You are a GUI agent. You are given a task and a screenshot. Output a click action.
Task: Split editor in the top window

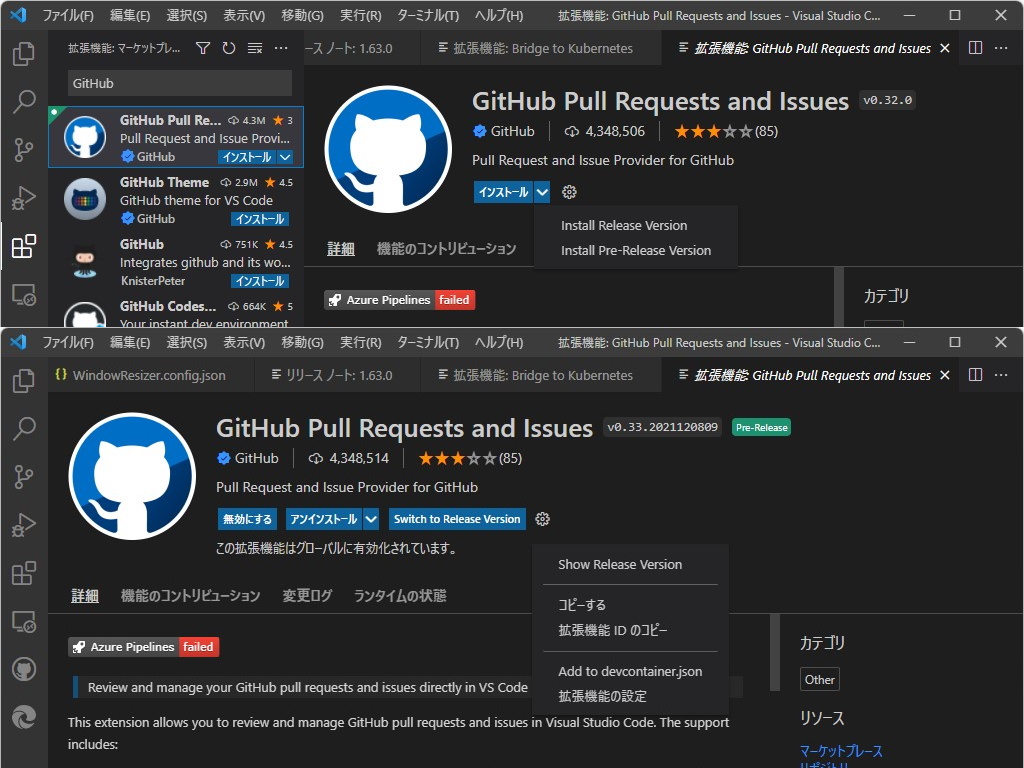[975, 48]
